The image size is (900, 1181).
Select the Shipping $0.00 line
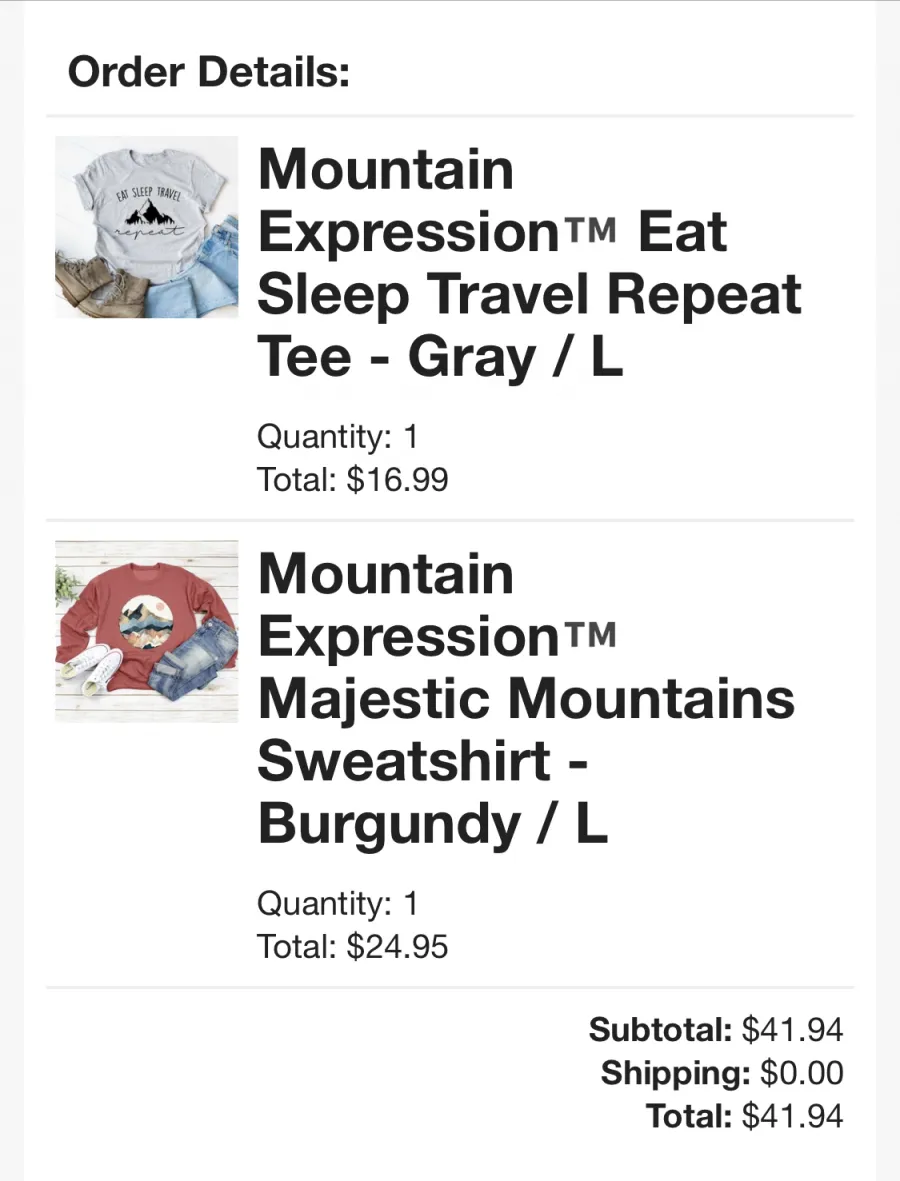[x=722, y=1073]
